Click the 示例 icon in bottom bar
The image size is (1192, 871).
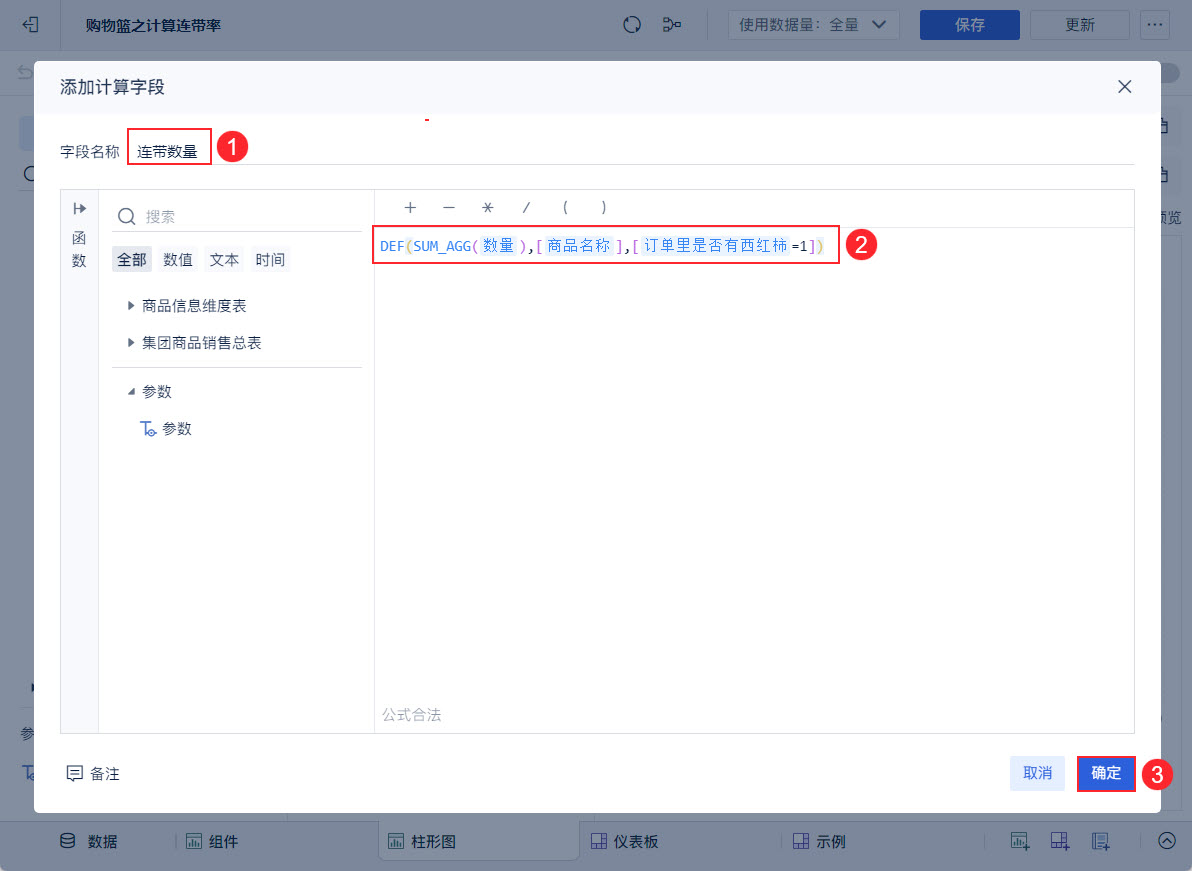coord(801,841)
